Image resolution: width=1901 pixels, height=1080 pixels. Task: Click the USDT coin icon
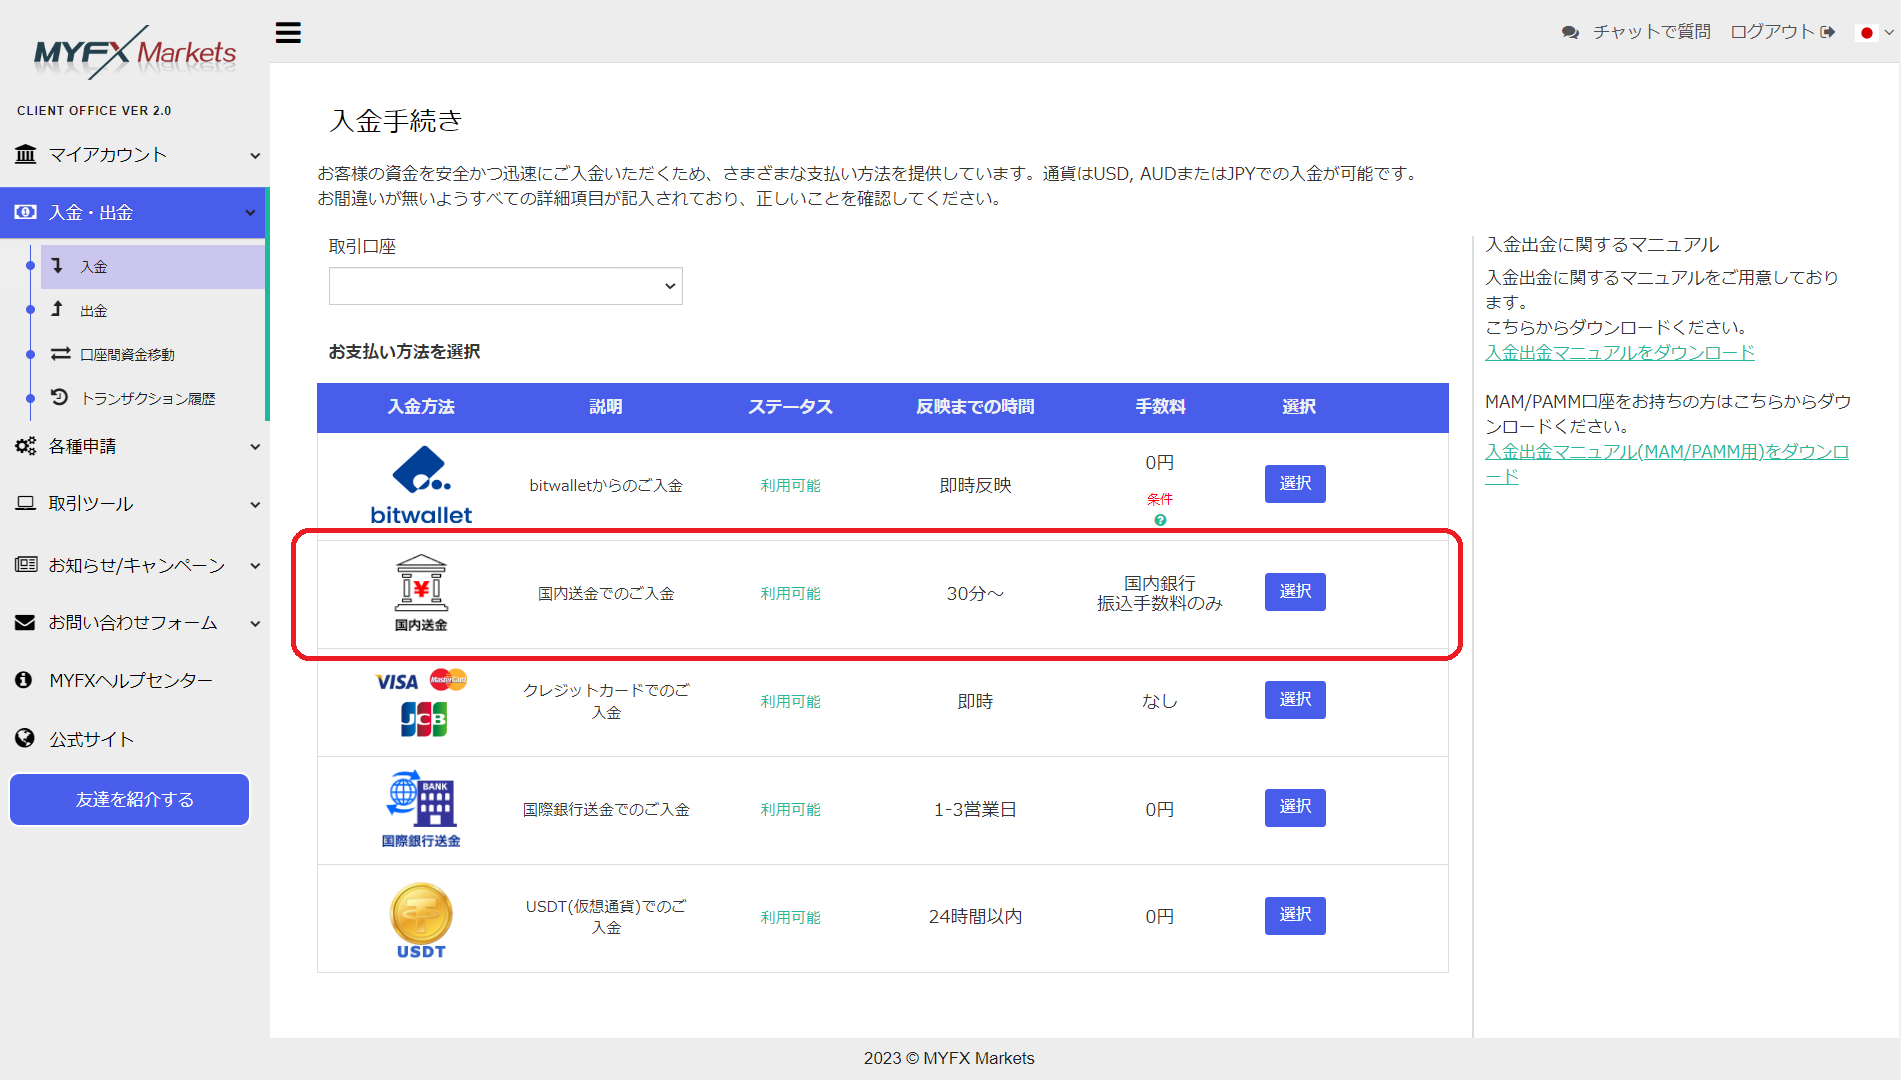coord(421,920)
